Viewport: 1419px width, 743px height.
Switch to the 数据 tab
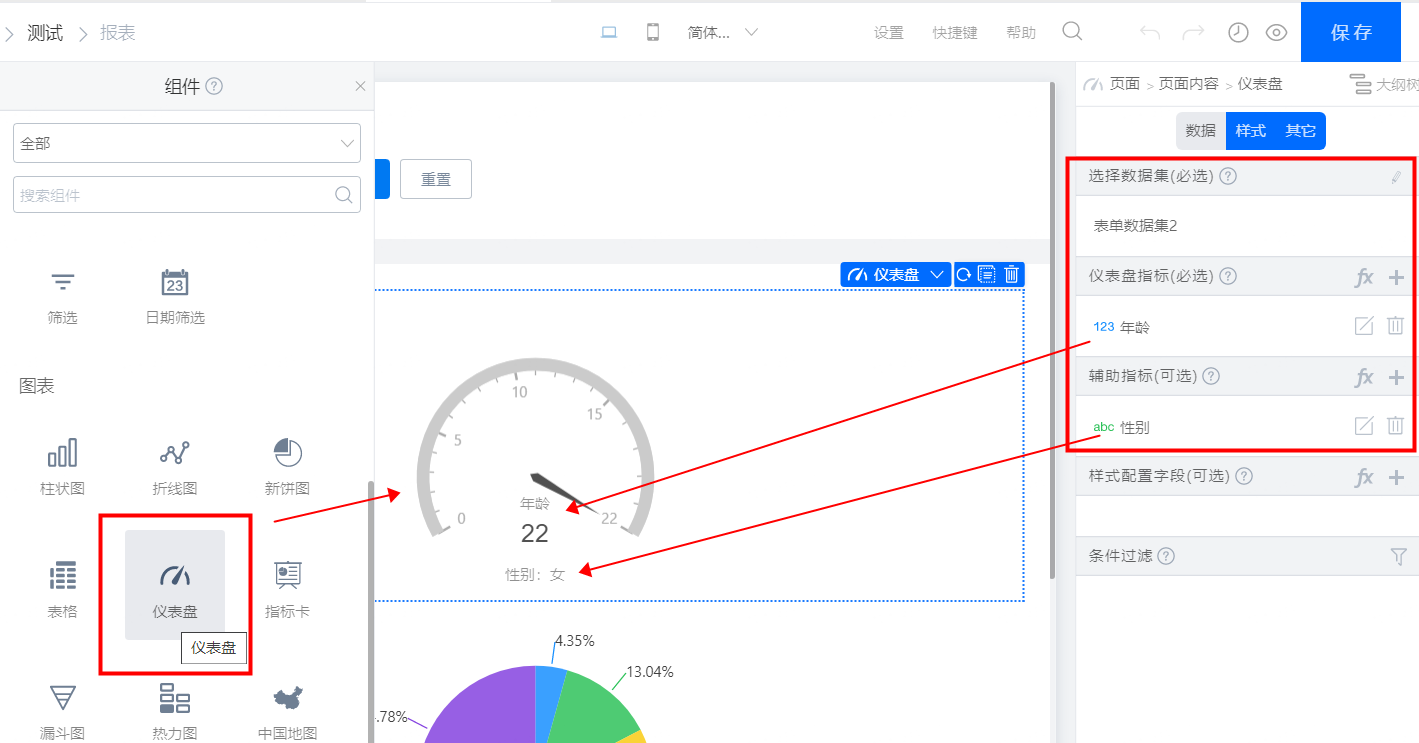(x=1201, y=131)
